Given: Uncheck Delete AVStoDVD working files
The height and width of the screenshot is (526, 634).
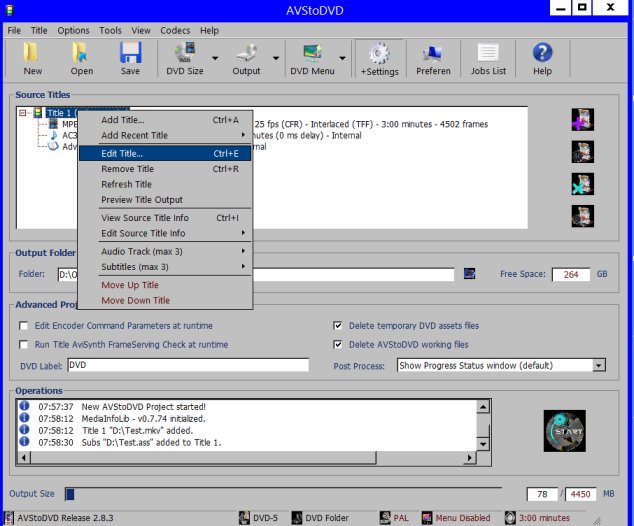Looking at the screenshot, I should 338,344.
